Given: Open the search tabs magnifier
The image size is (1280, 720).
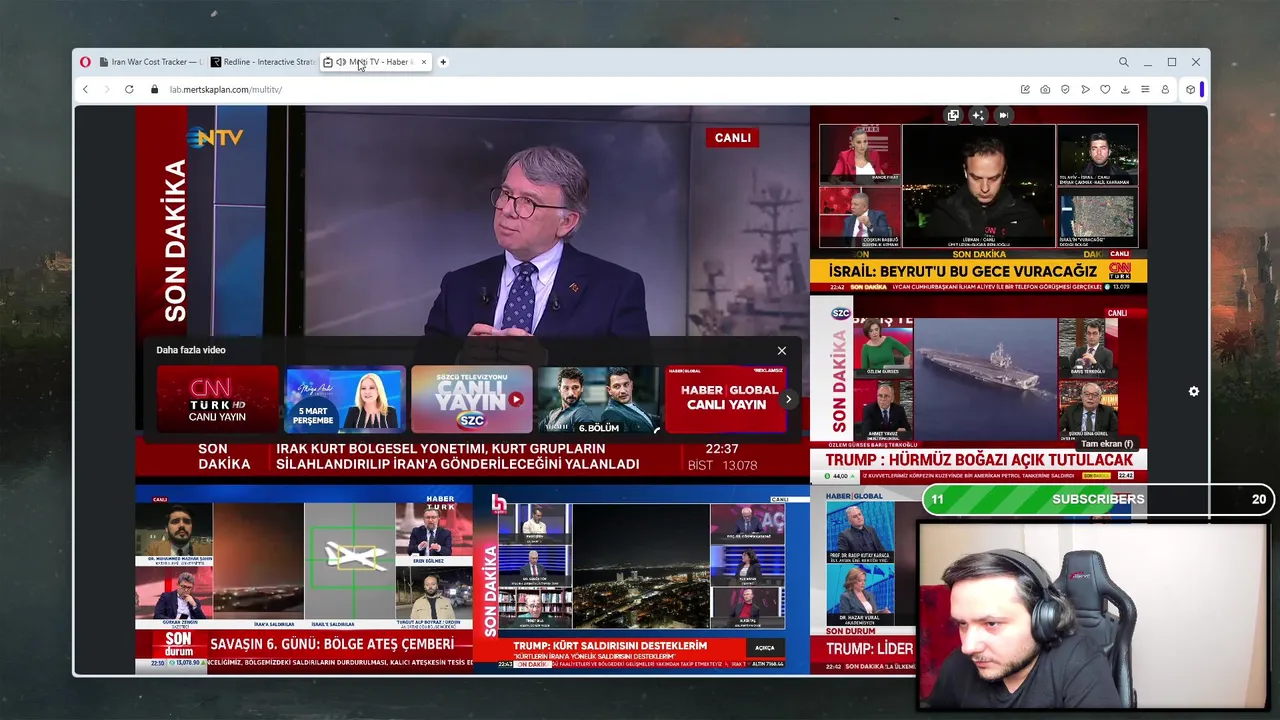Looking at the screenshot, I should 1124,62.
